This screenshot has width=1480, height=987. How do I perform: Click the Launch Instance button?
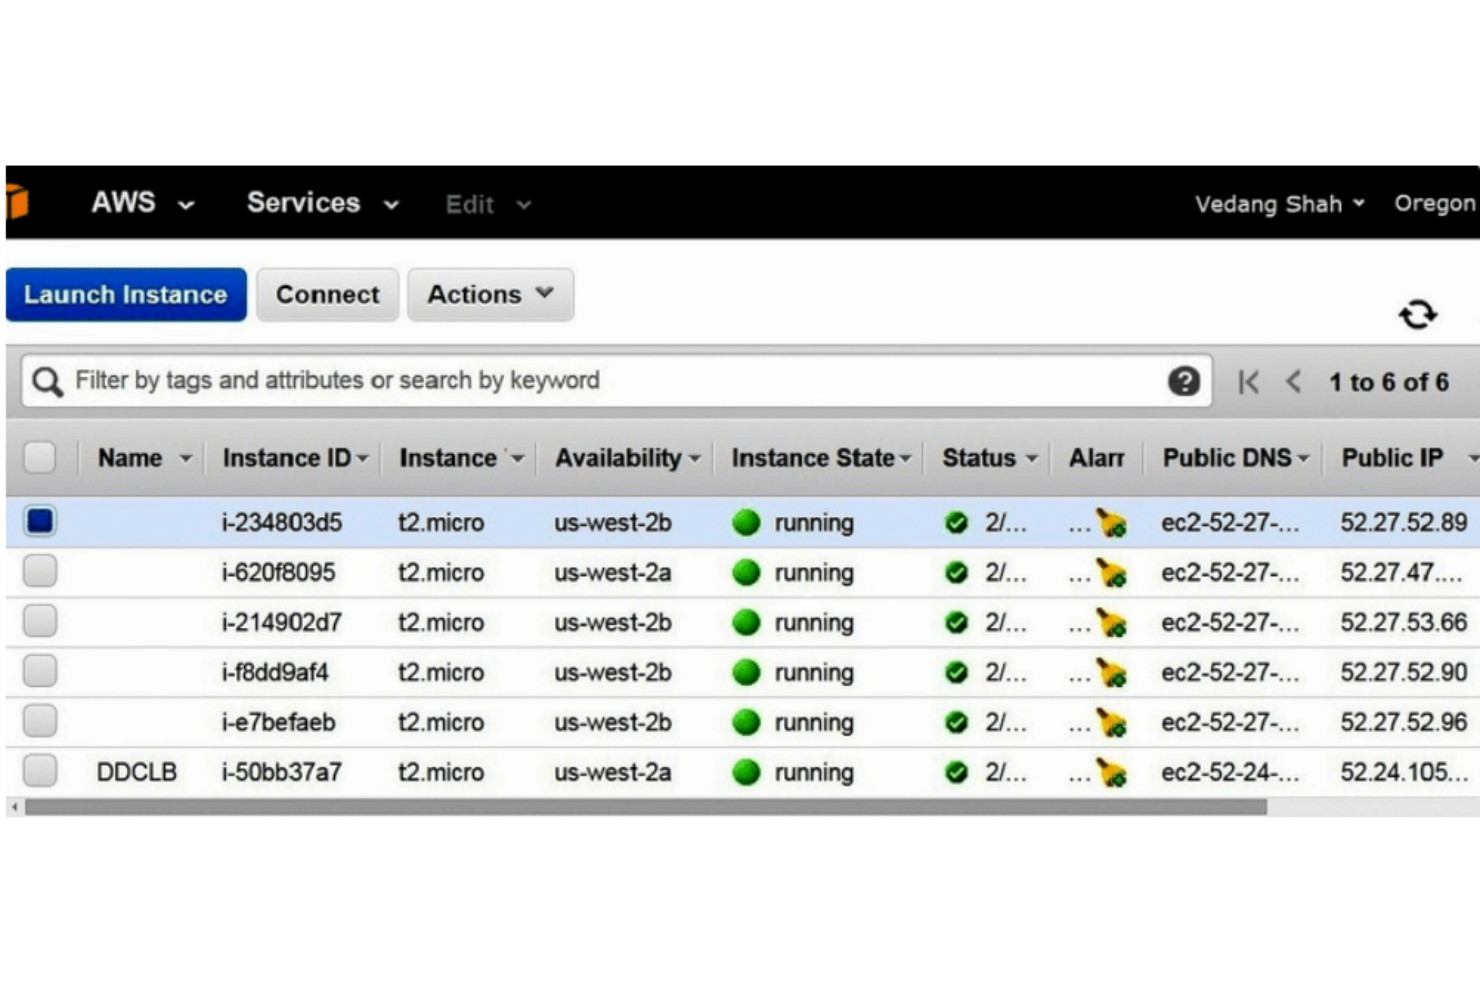click(125, 294)
